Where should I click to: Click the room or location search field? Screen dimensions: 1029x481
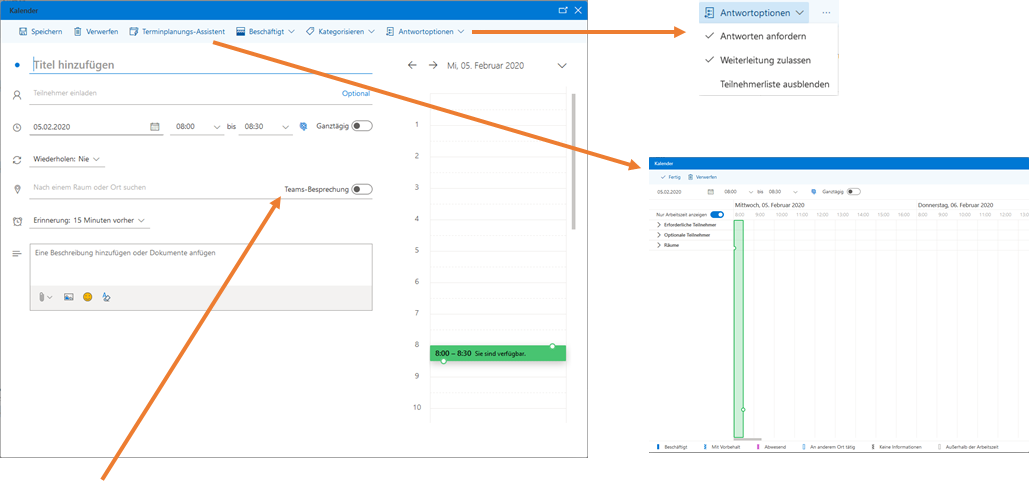155,188
